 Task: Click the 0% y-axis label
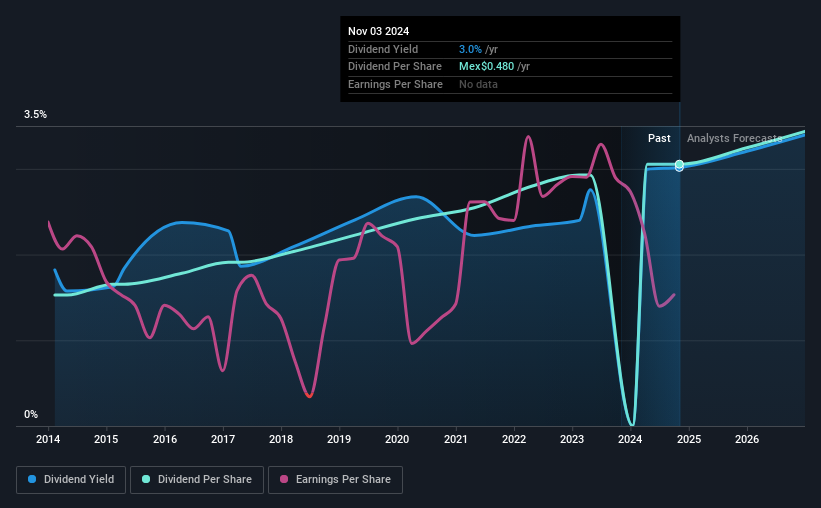tap(31, 414)
